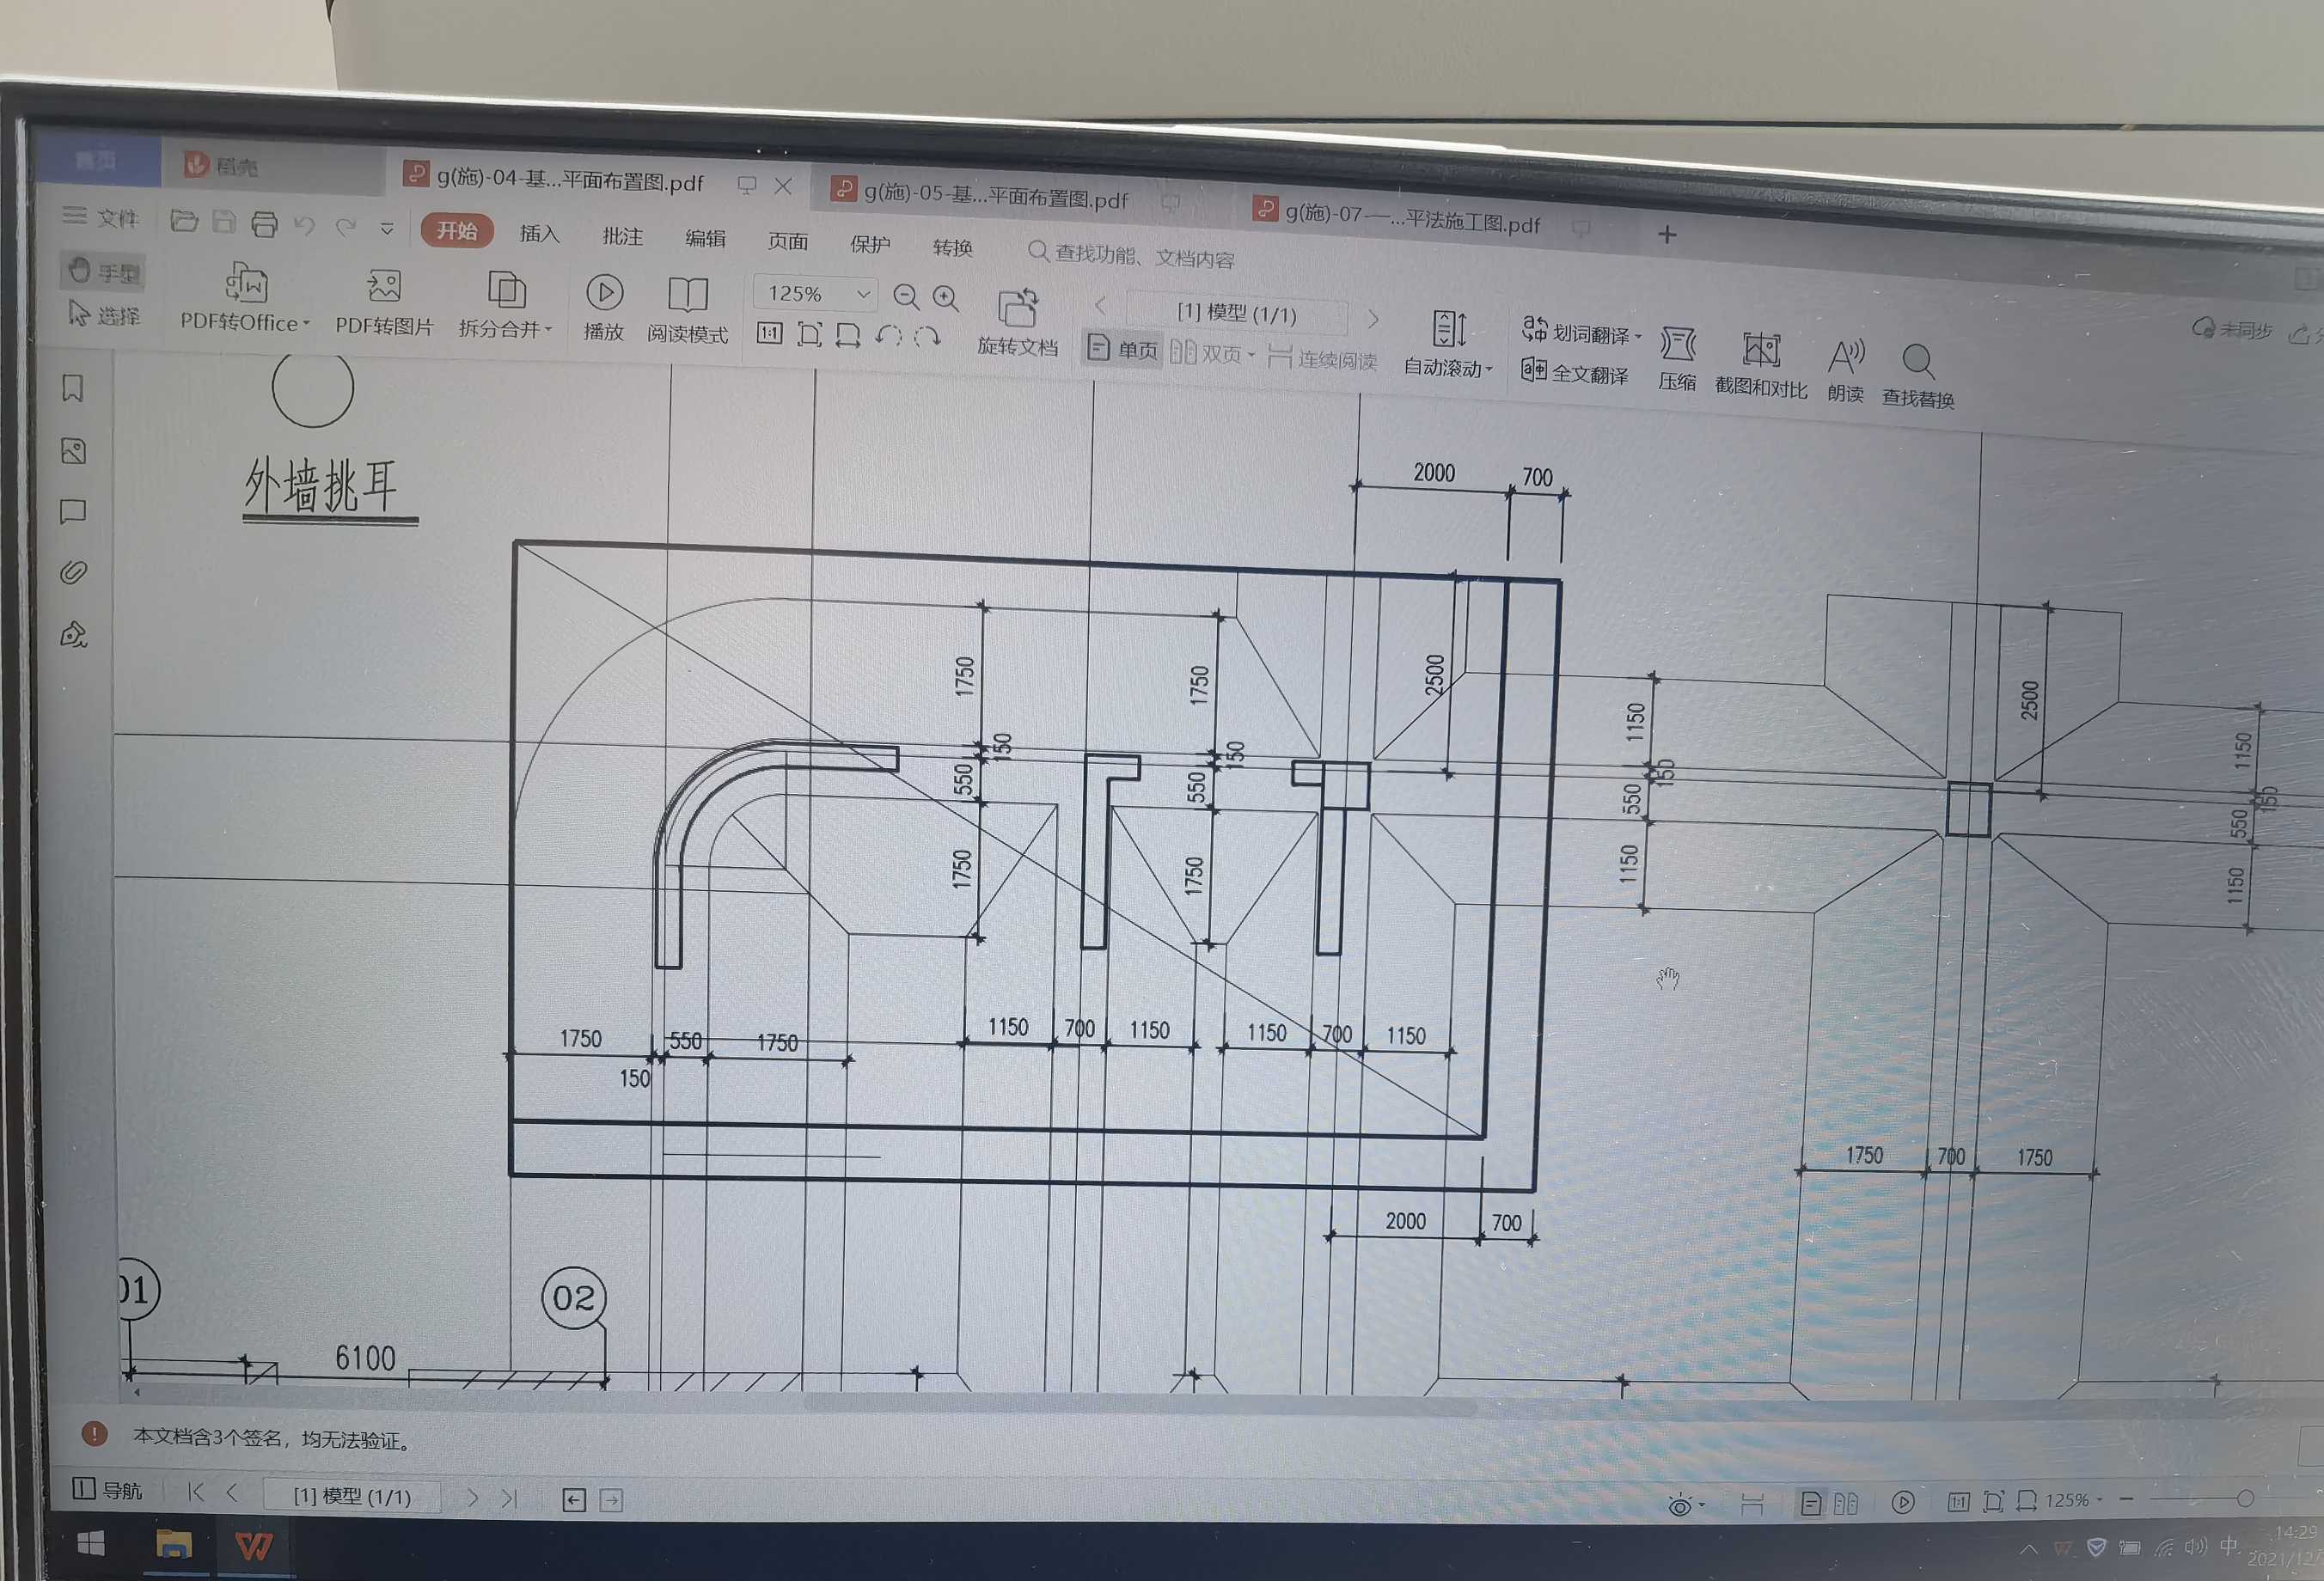
Task: Set actual size 1:1 in ribbon
Action: click(x=769, y=333)
